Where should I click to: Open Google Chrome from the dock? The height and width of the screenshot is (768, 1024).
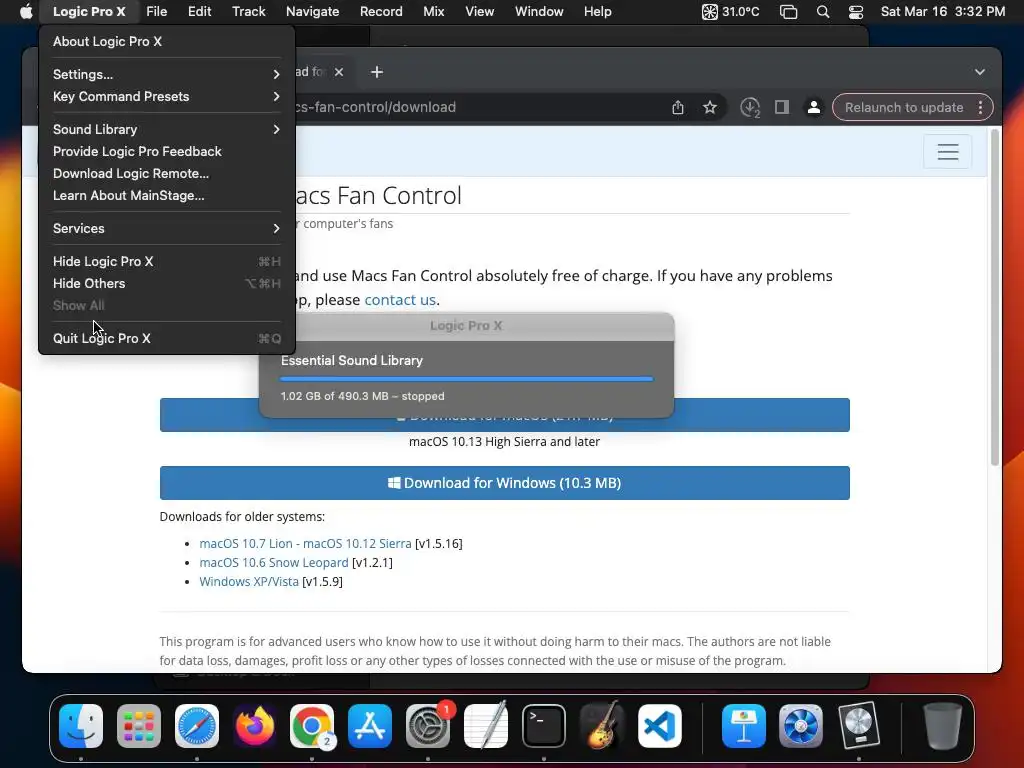pos(312,726)
